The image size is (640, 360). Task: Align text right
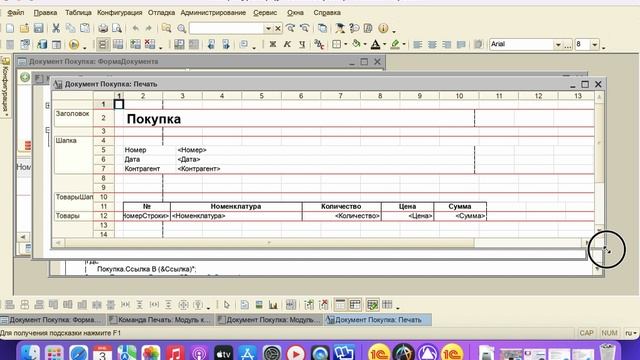[x=447, y=44]
